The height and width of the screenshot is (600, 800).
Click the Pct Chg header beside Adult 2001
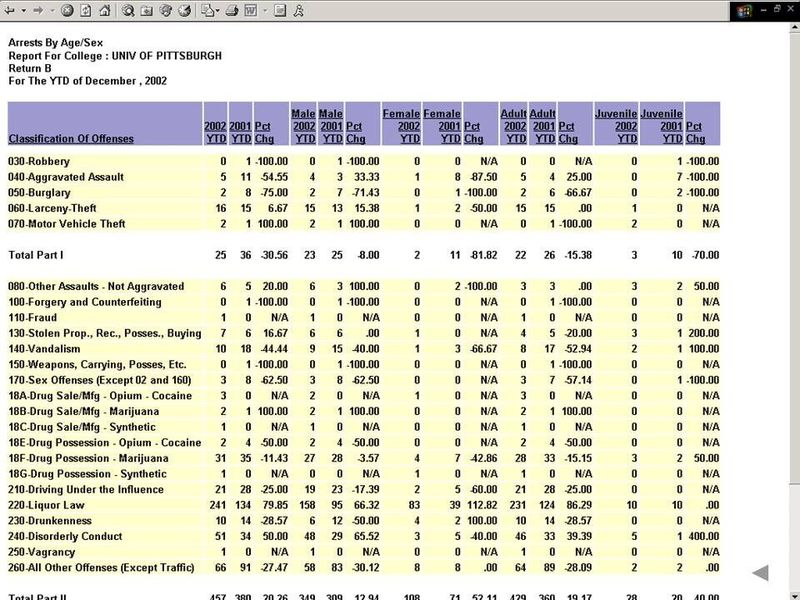coord(568,132)
